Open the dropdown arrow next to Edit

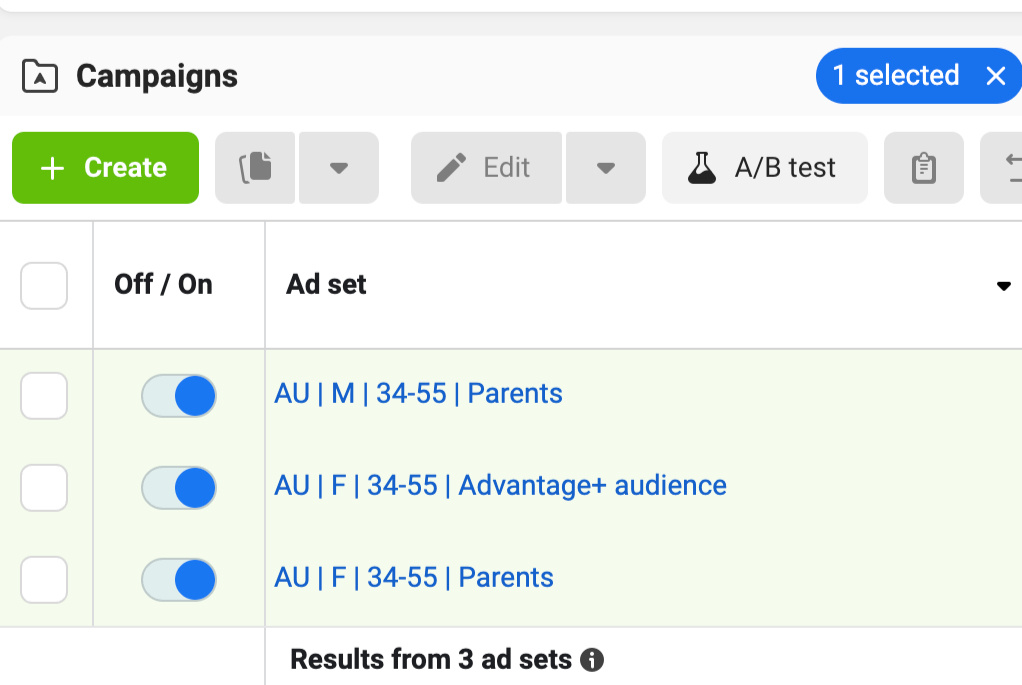tap(605, 168)
